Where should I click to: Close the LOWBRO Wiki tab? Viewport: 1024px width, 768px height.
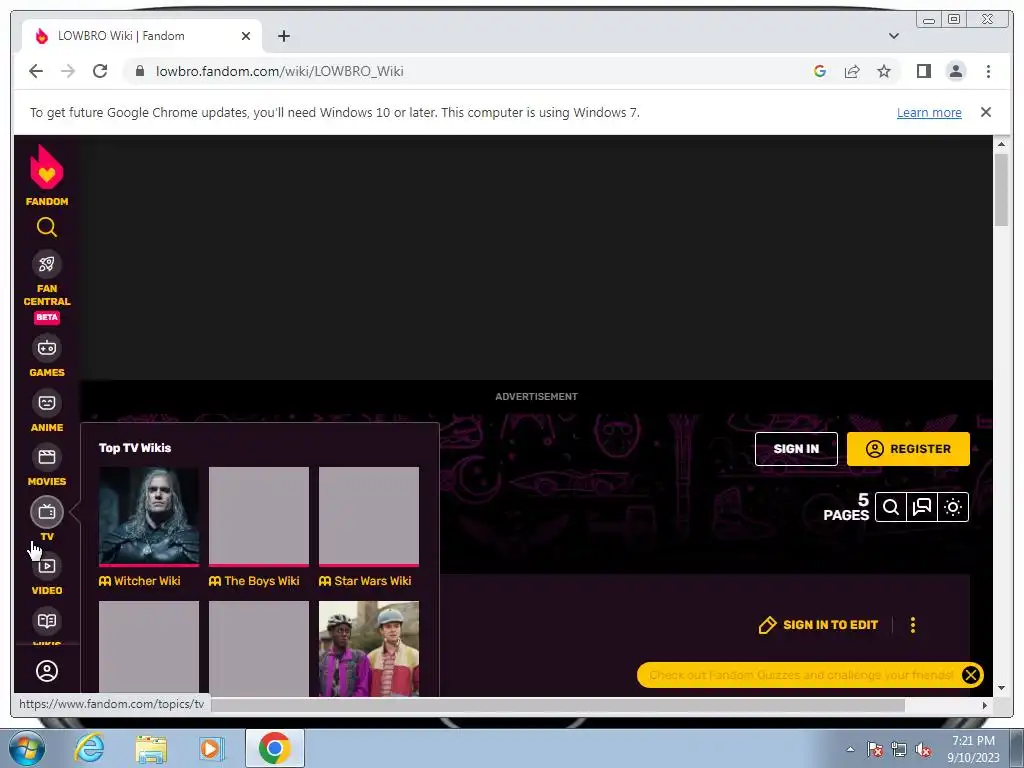click(246, 36)
